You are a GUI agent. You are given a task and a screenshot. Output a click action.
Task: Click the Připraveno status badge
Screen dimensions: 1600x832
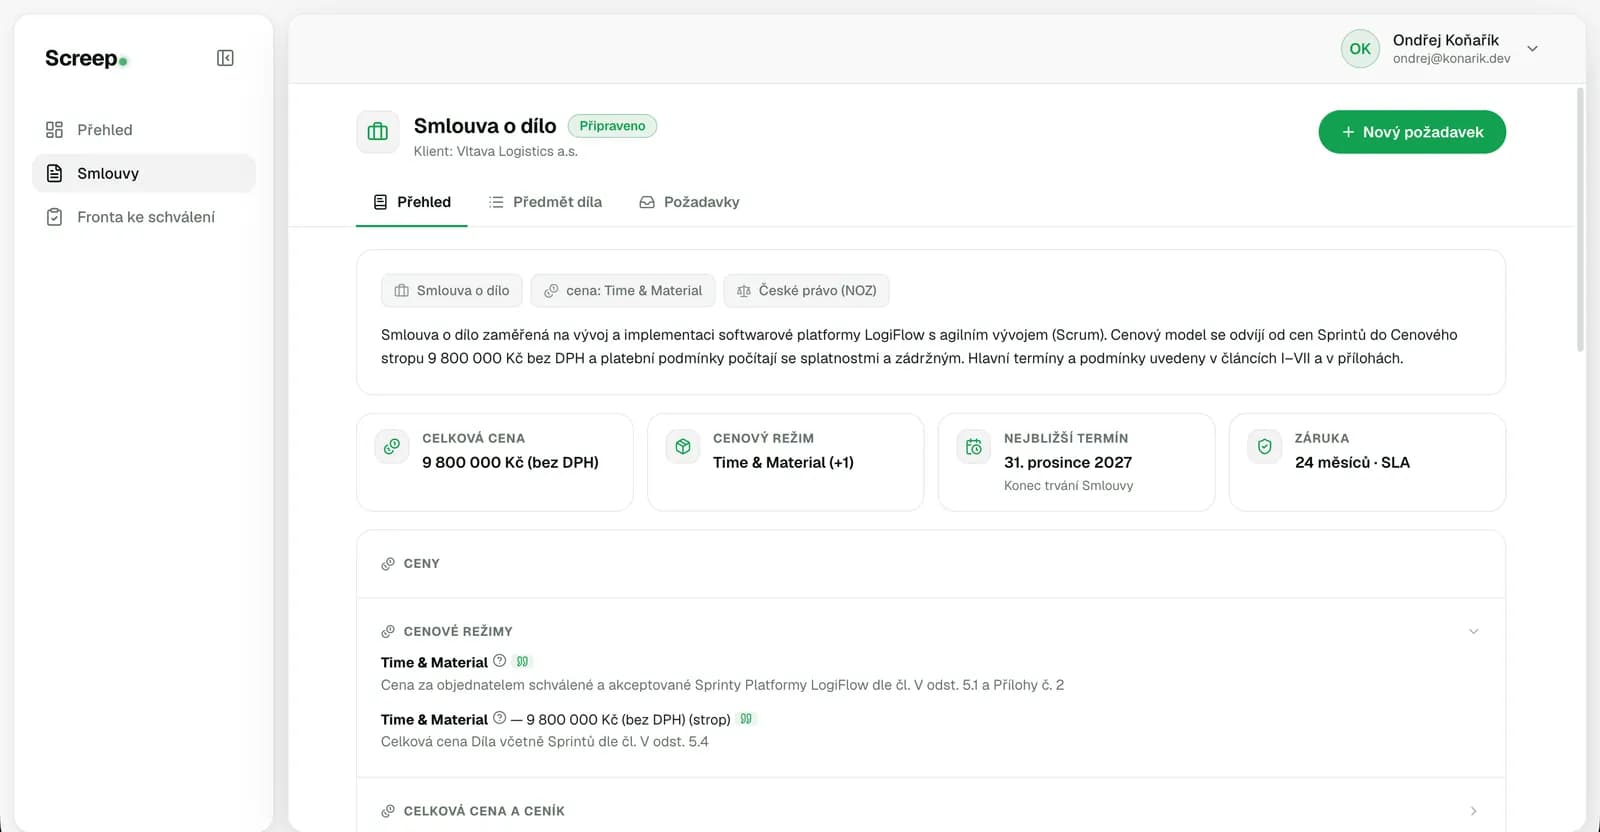[612, 126]
